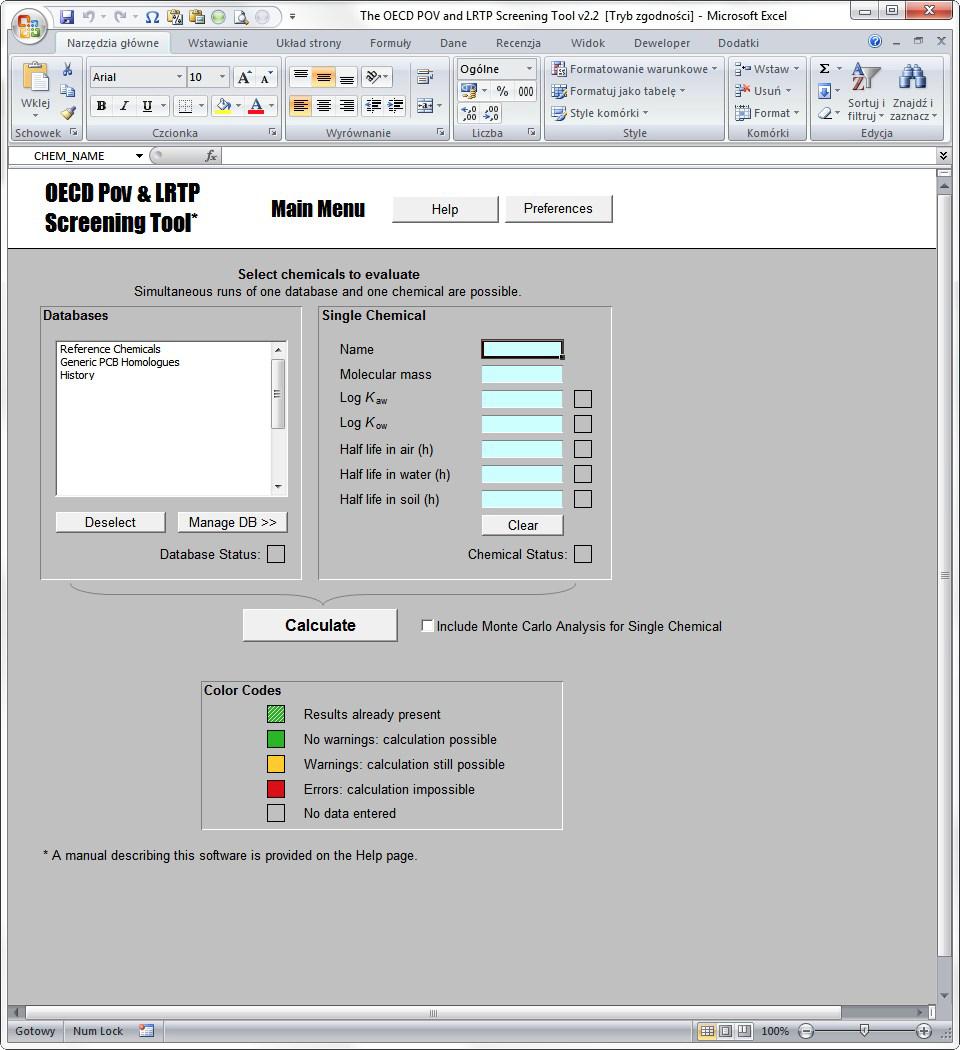Toggle bold formatting
Image resolution: width=960 pixels, height=1050 pixels.
[101, 106]
